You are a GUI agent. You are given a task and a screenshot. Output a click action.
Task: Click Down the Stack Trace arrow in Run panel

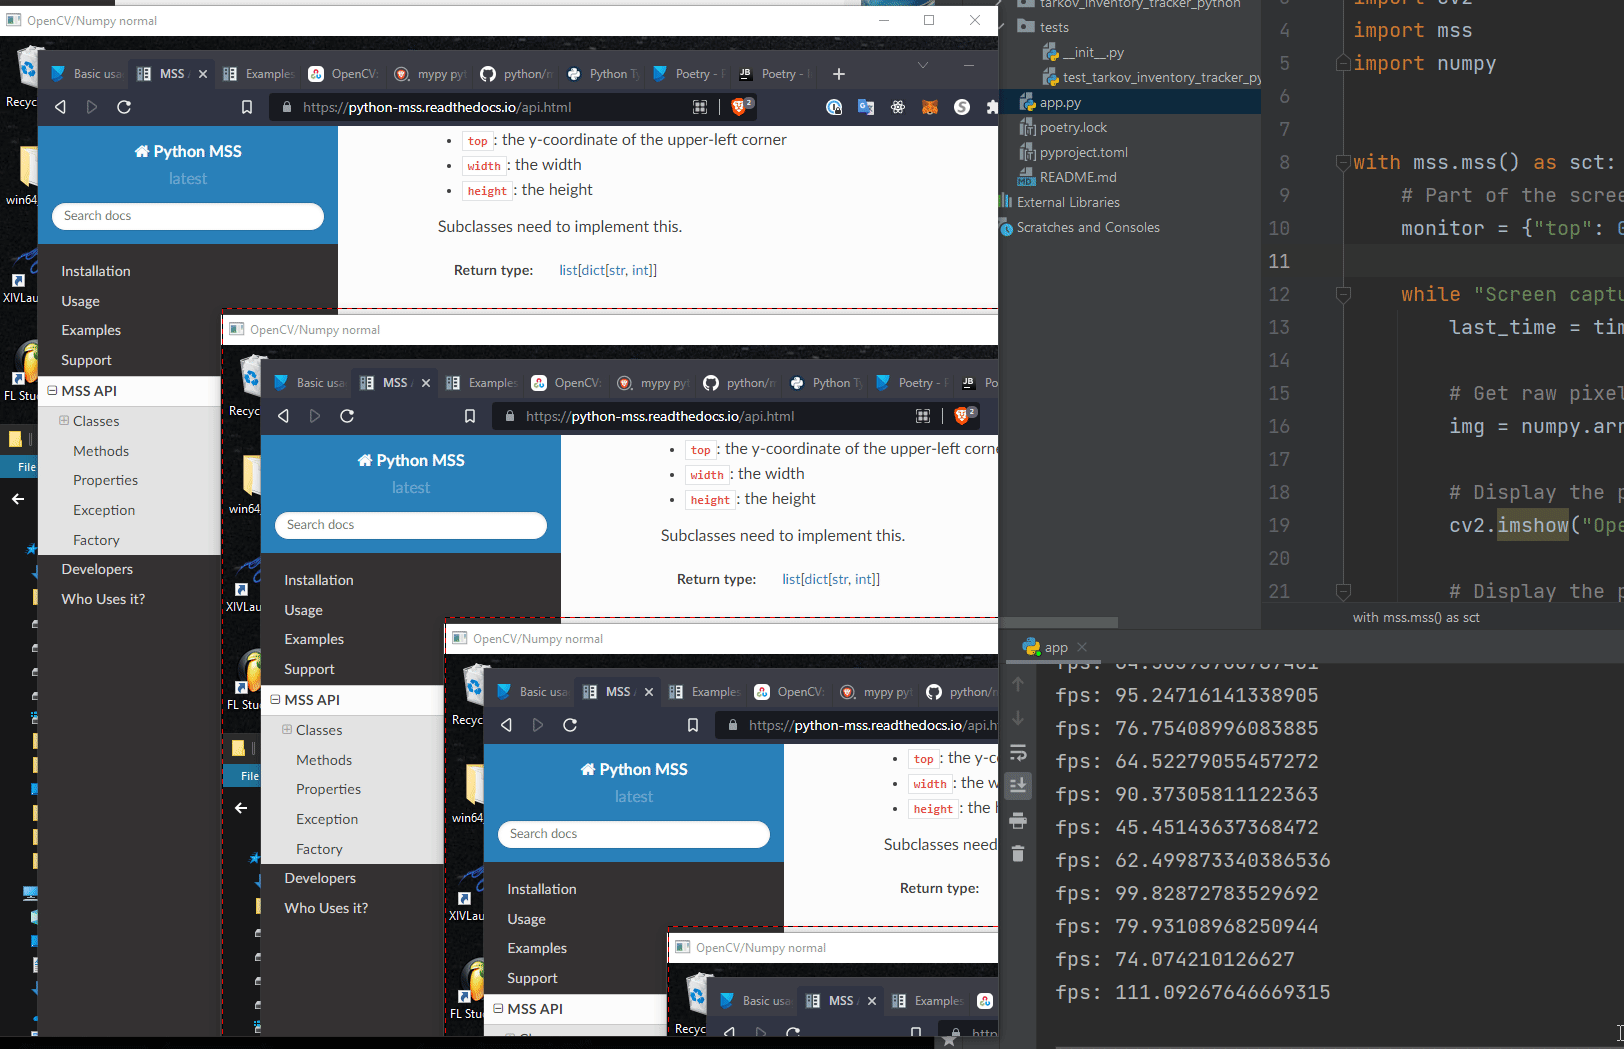pyautogui.click(x=1018, y=718)
